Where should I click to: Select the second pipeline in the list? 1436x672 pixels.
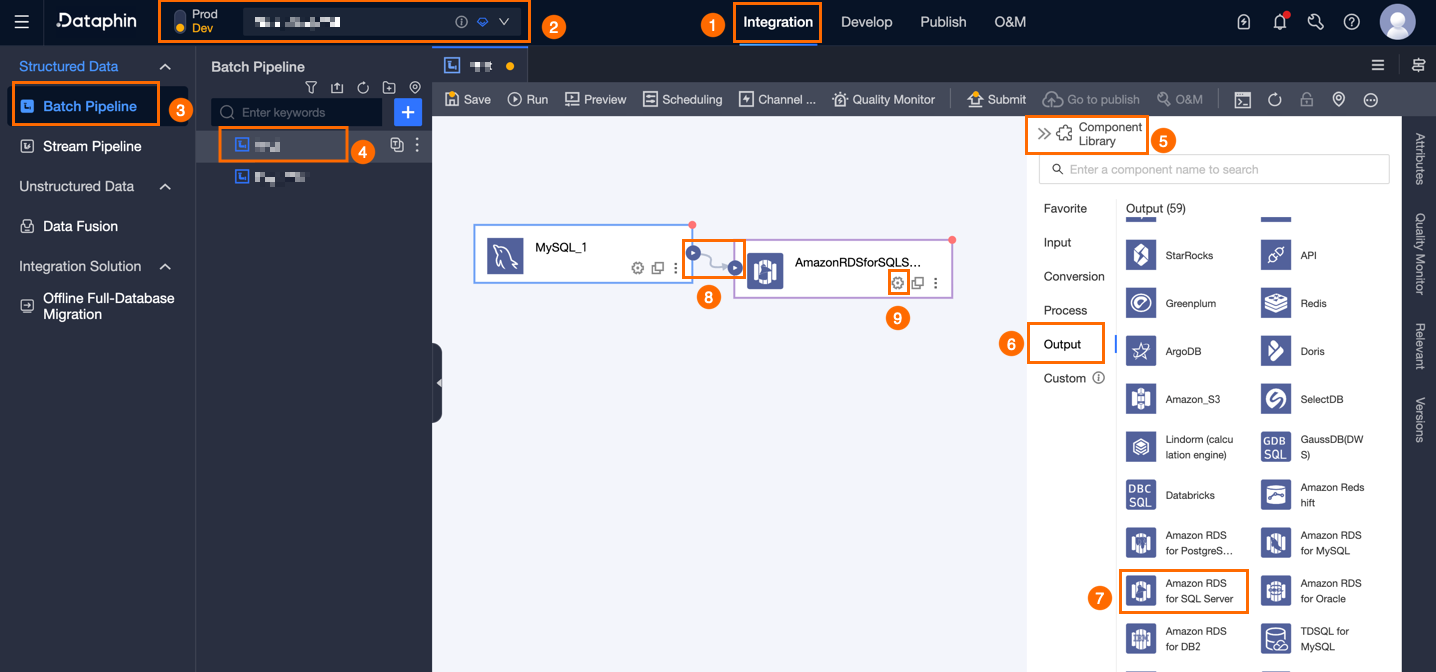tap(272, 177)
